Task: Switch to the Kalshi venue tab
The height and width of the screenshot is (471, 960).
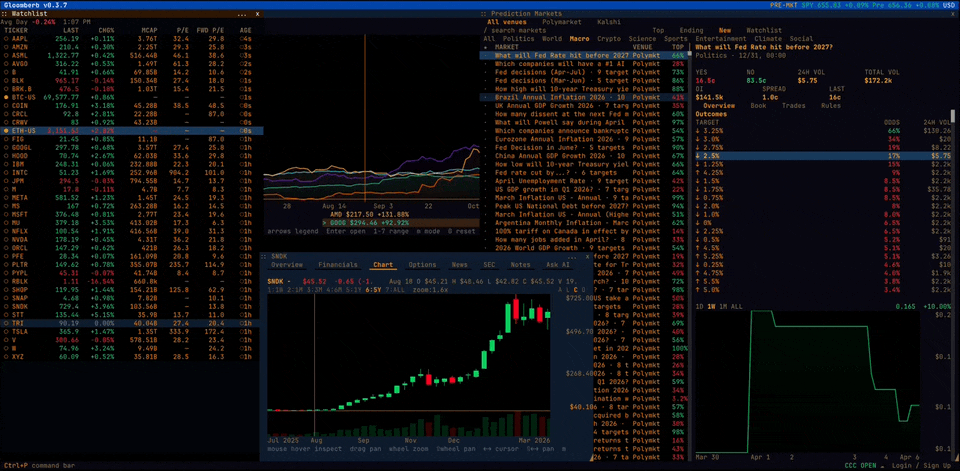Action: pos(608,21)
